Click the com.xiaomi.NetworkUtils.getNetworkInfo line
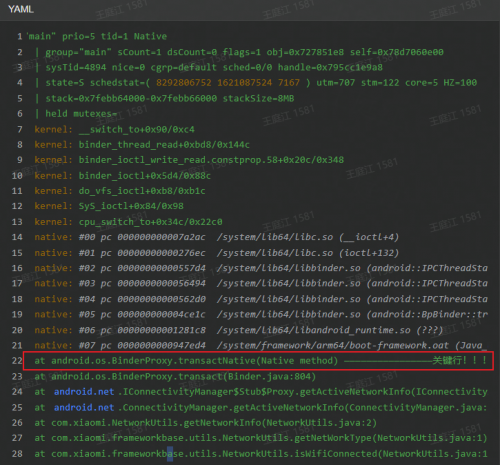Image resolution: width=500 pixels, height=465 pixels. coord(206,423)
